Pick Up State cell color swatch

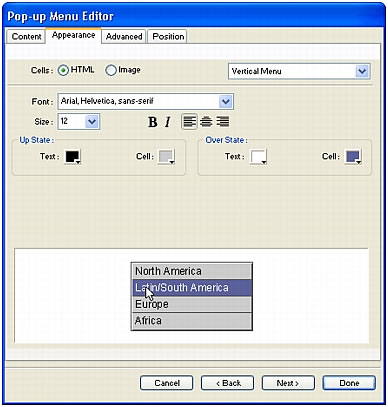coord(166,157)
